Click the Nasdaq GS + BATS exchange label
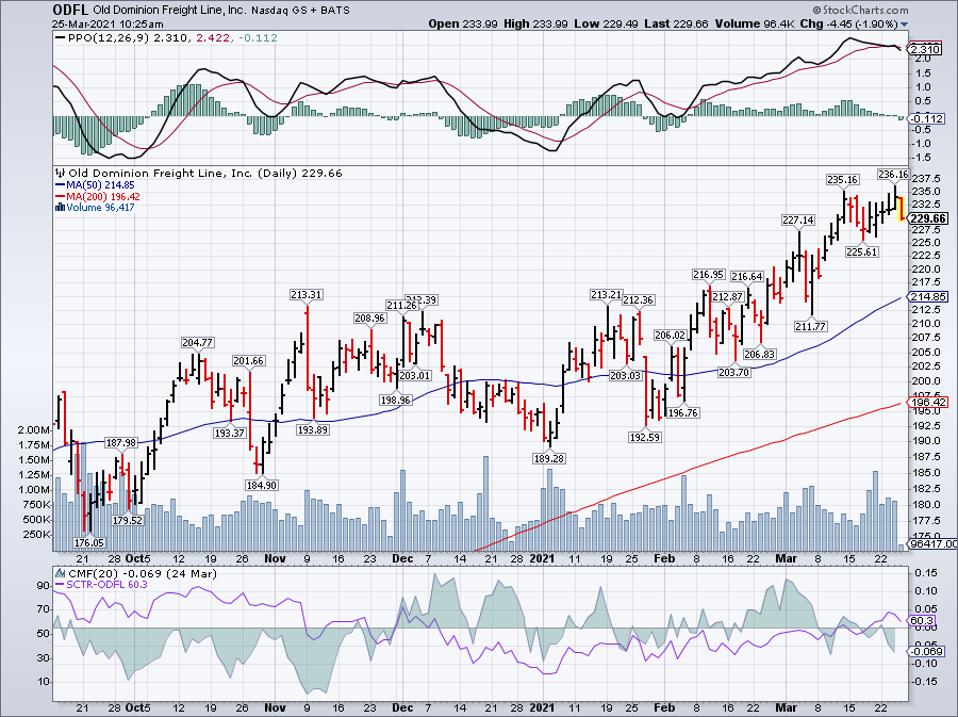 point(300,10)
